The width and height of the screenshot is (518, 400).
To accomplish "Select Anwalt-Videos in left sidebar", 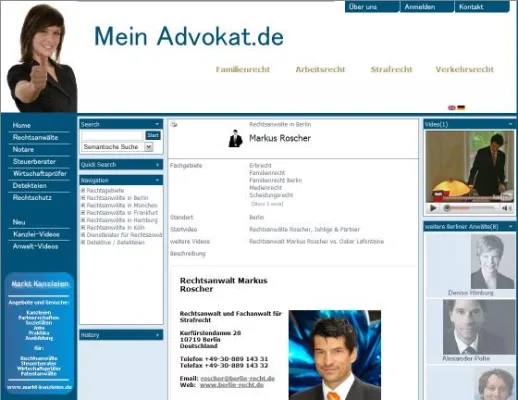I will (x=35, y=246).
